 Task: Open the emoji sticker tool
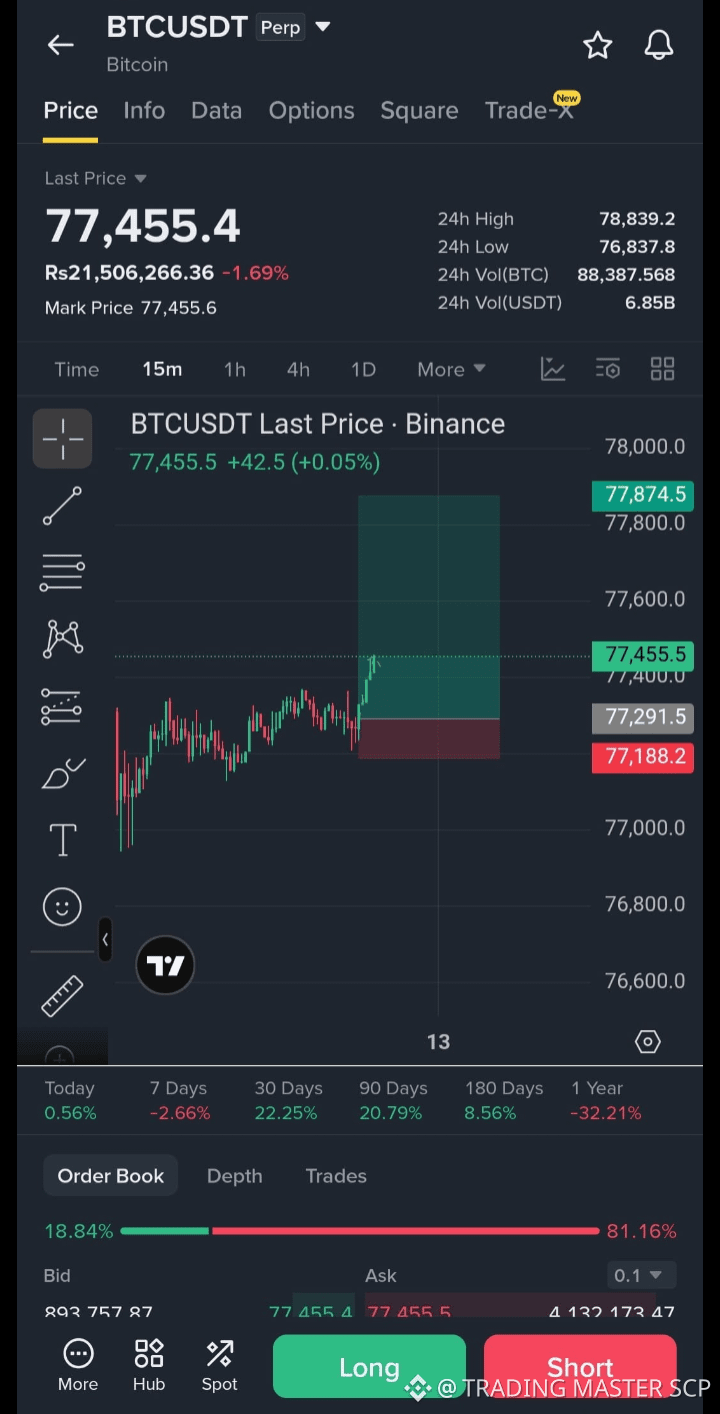[x=62, y=907]
